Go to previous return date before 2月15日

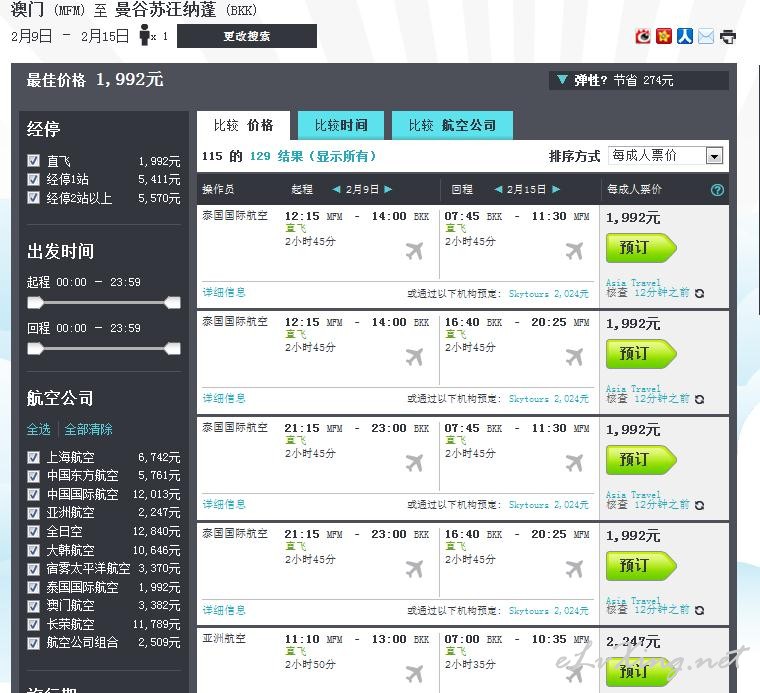498,189
